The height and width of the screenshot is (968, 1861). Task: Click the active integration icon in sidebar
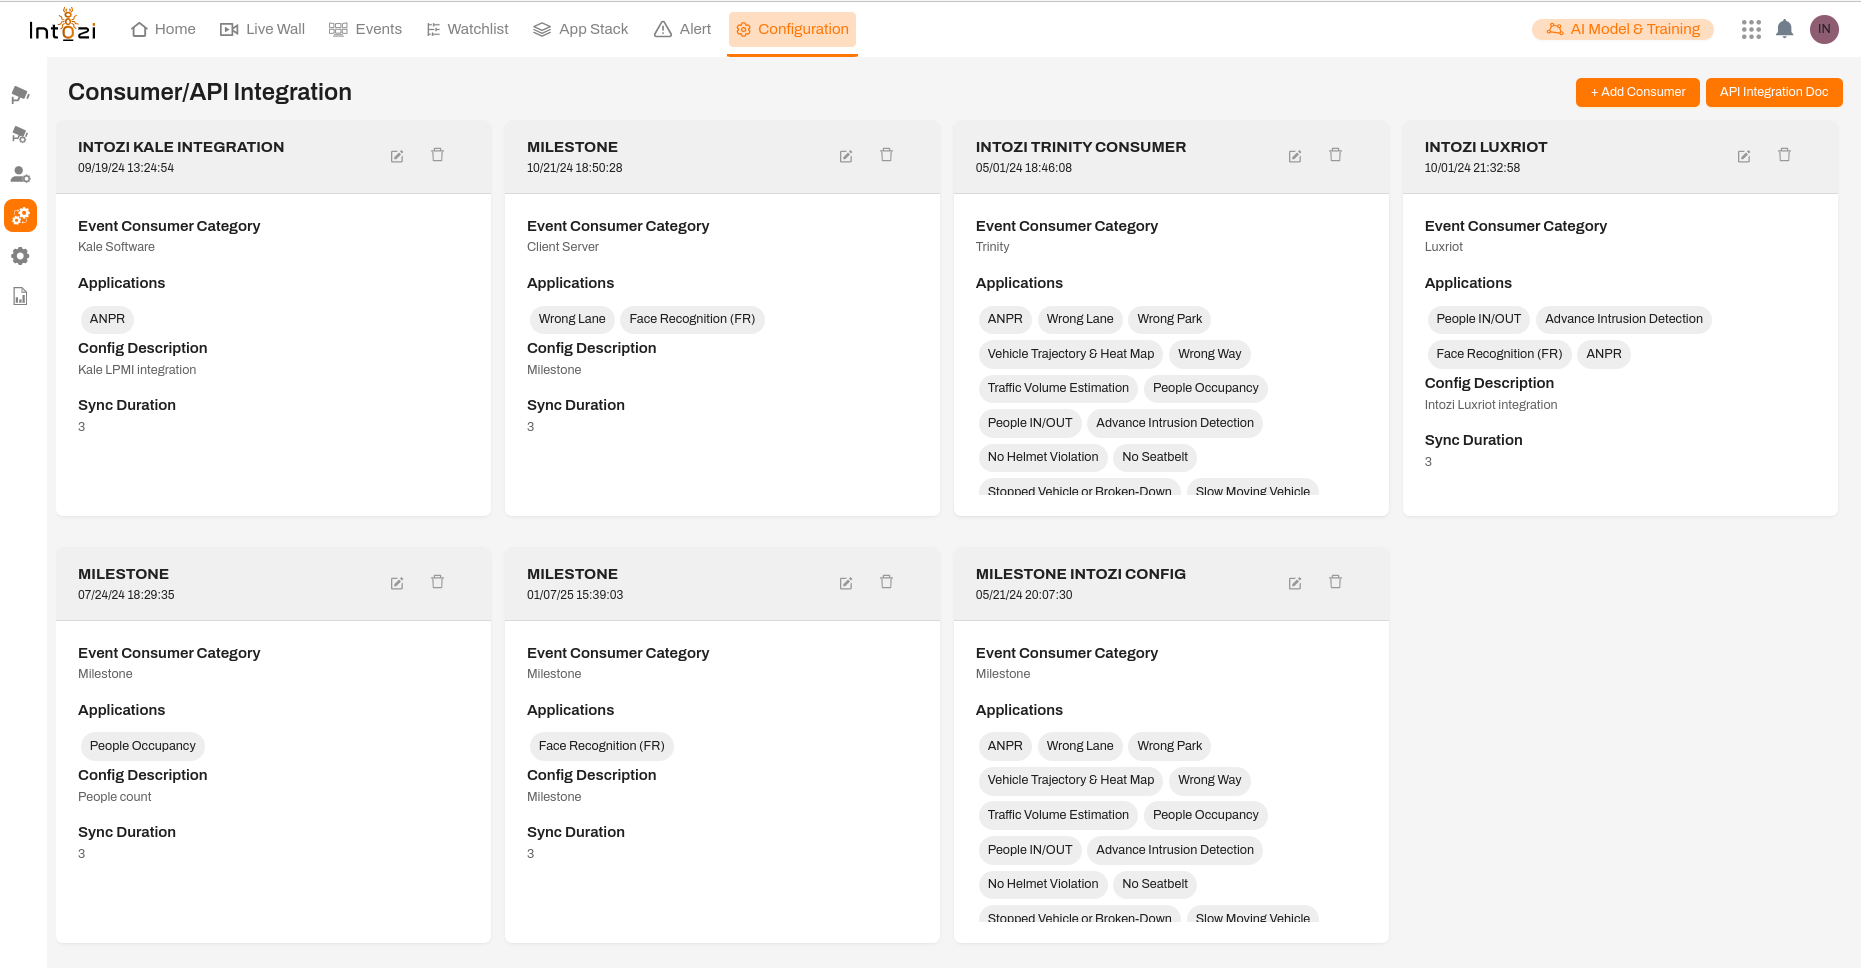click(20, 215)
